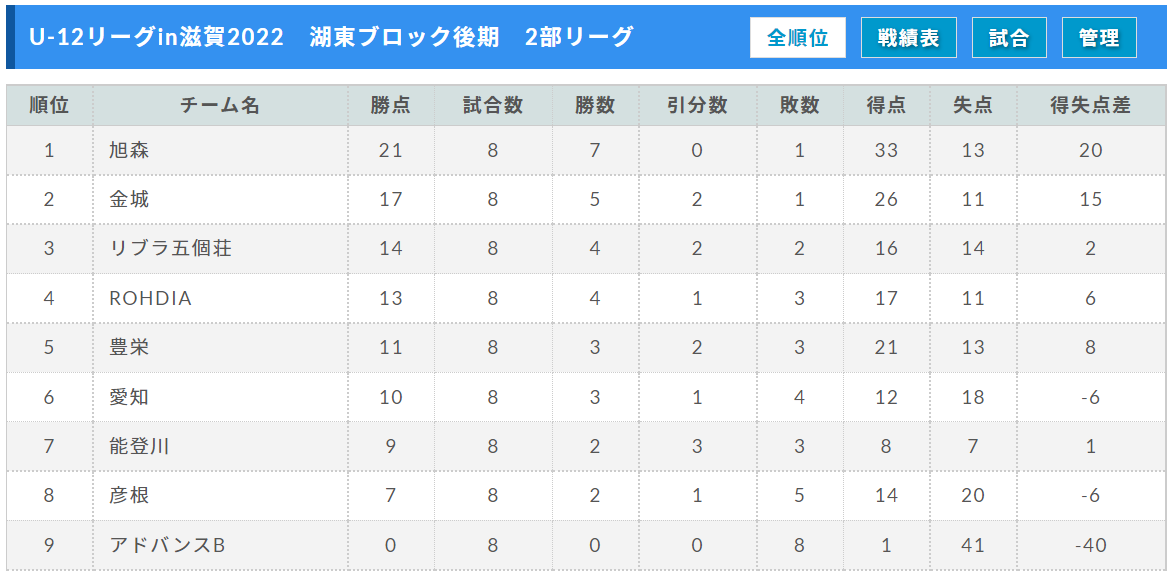Select team 愛知 in the table
This screenshot has height=577, width=1171.
[129, 397]
